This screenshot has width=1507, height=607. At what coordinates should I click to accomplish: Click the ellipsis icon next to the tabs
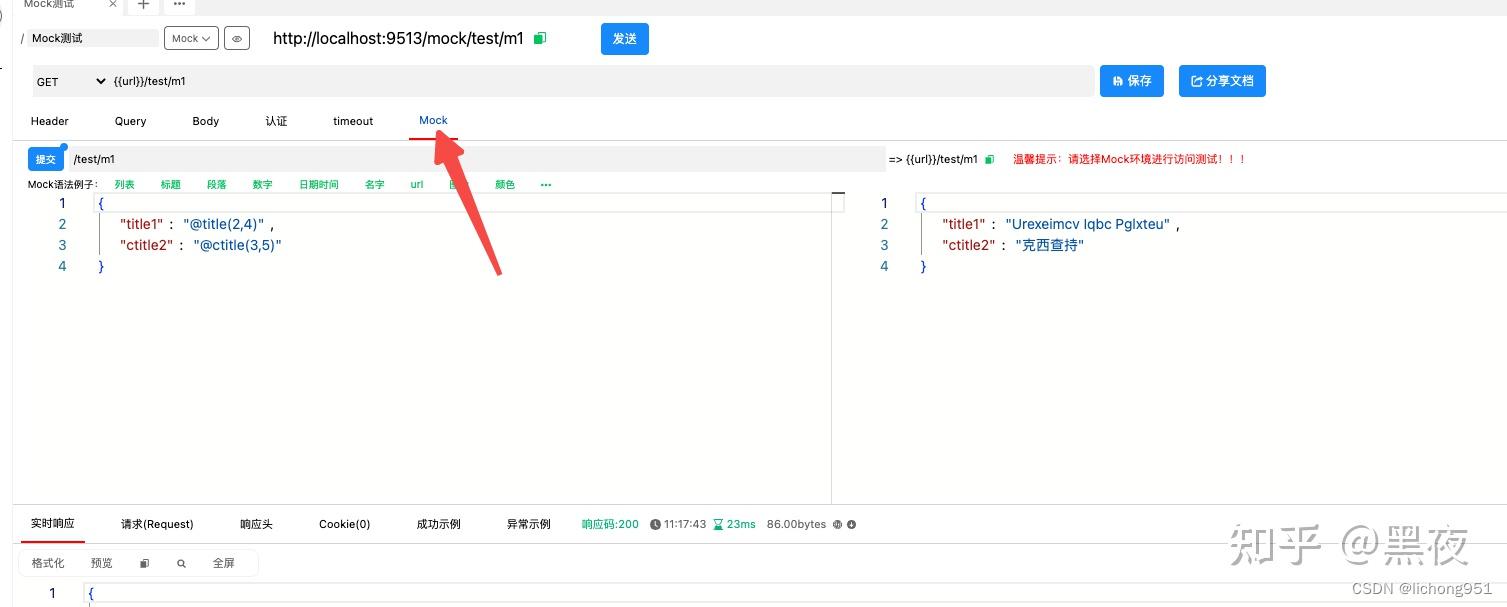(178, 7)
